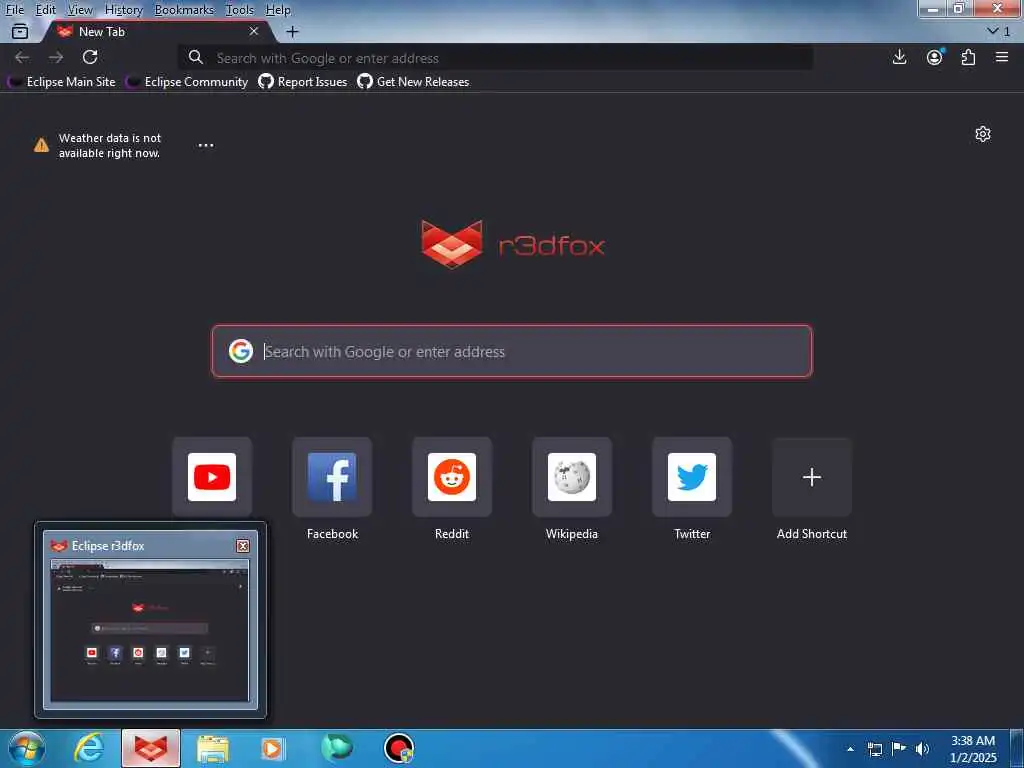Viewport: 1024px width, 768px height.
Task: Click the Google logo in search box
Action: (240, 351)
